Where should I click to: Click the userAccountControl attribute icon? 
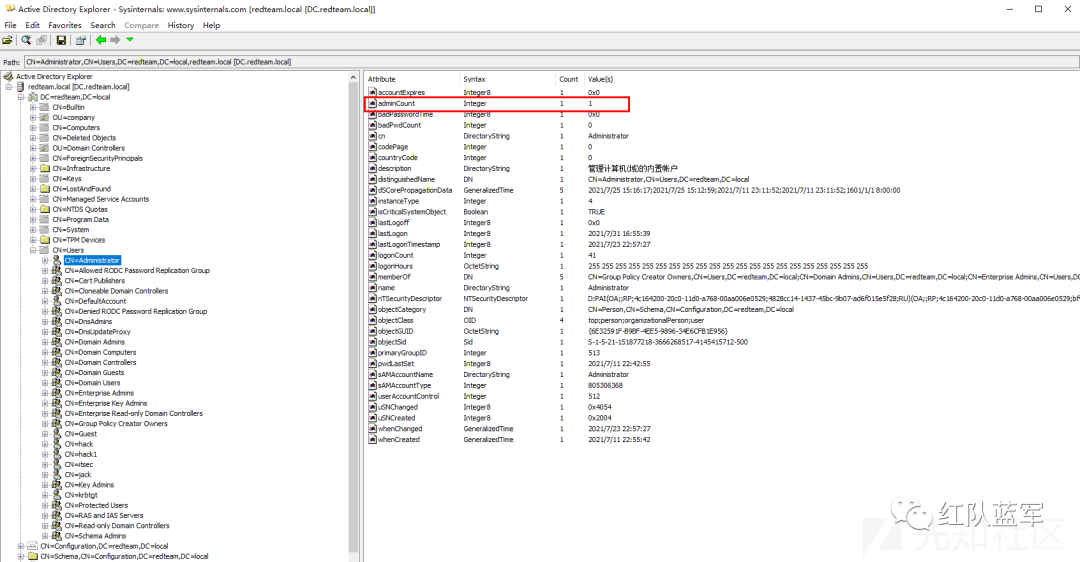click(x=373, y=396)
